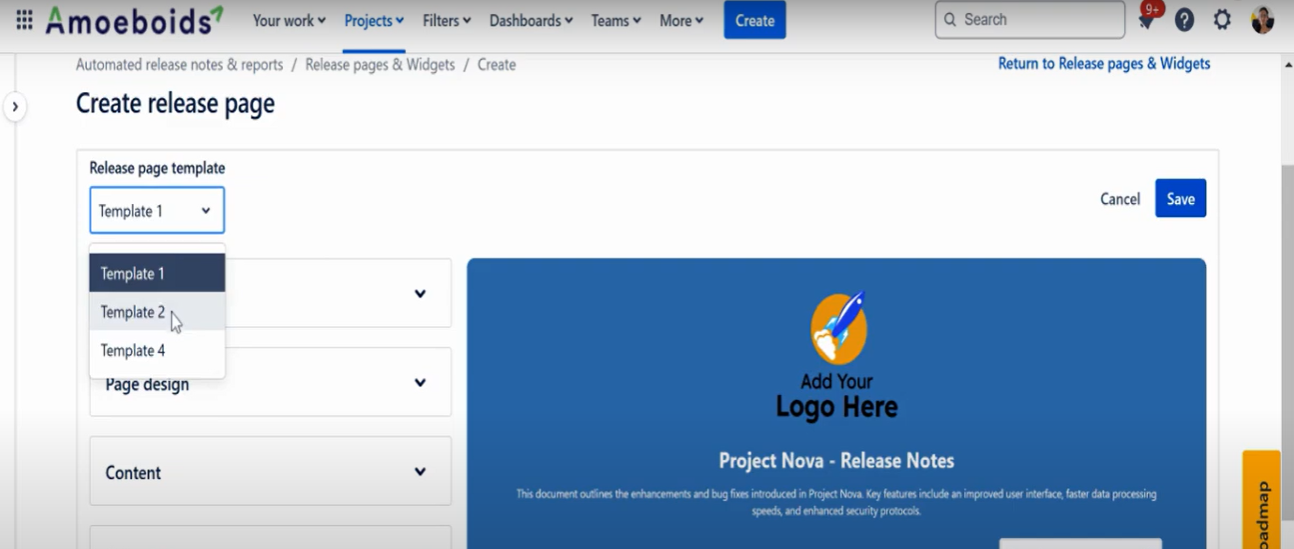
Task: Click the Create release page heading
Action: pyautogui.click(x=175, y=104)
